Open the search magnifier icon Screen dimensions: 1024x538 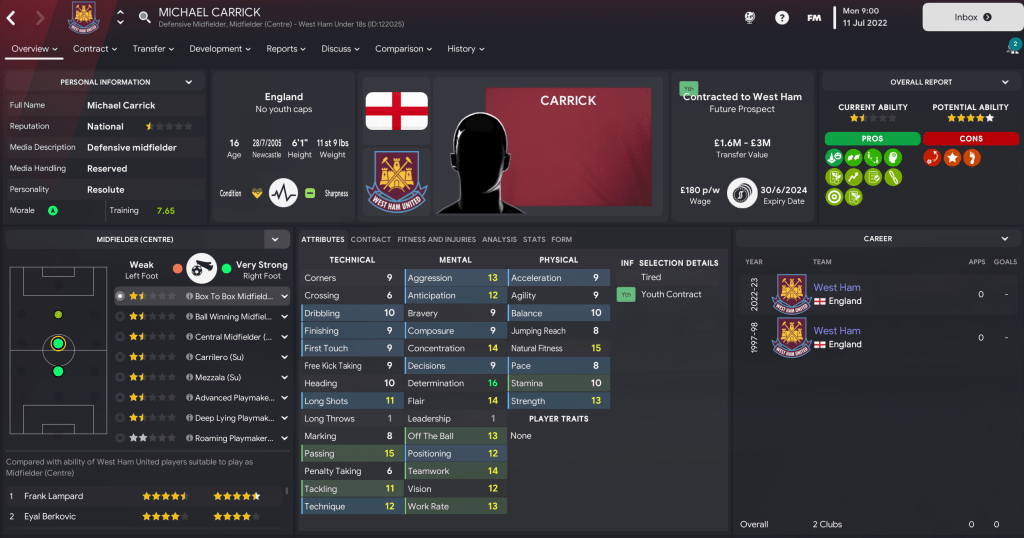[x=144, y=17]
